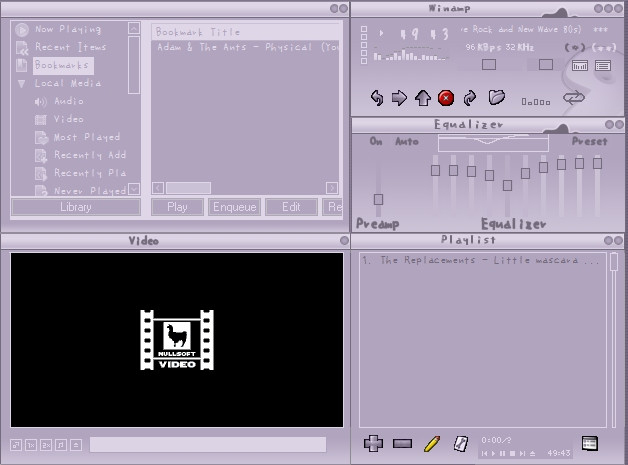Click library tree scroll-down arrow

134,189
